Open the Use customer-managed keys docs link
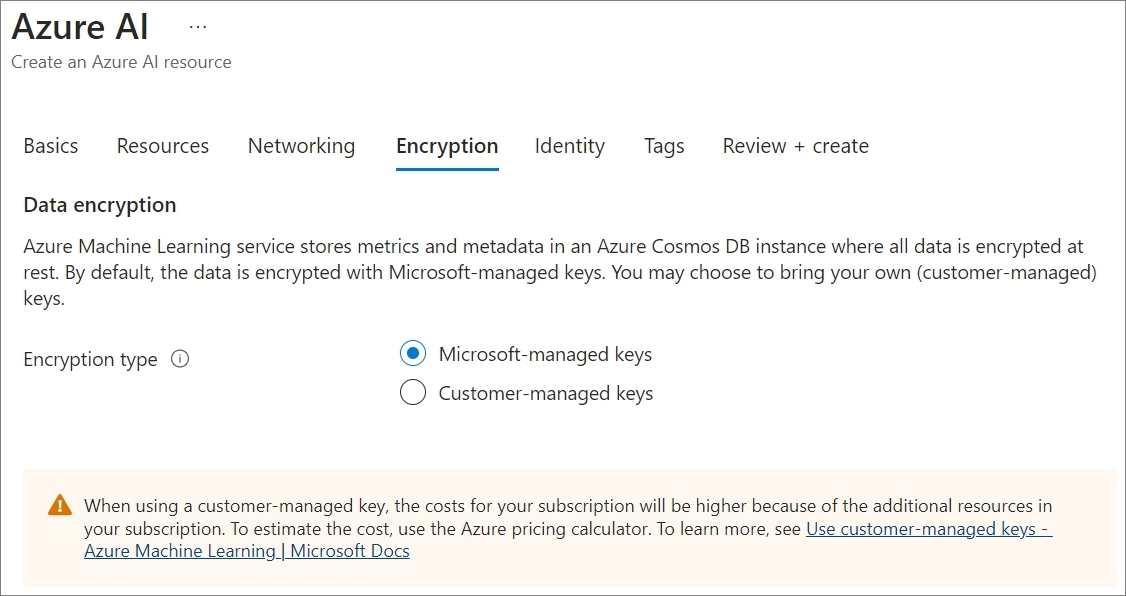Screen dimensions: 1126x596 [x=928, y=529]
